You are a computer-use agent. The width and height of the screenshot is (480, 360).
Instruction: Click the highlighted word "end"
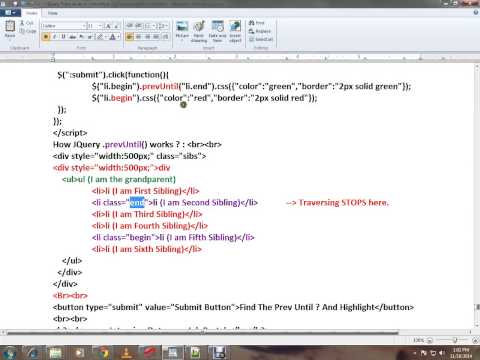point(137,202)
